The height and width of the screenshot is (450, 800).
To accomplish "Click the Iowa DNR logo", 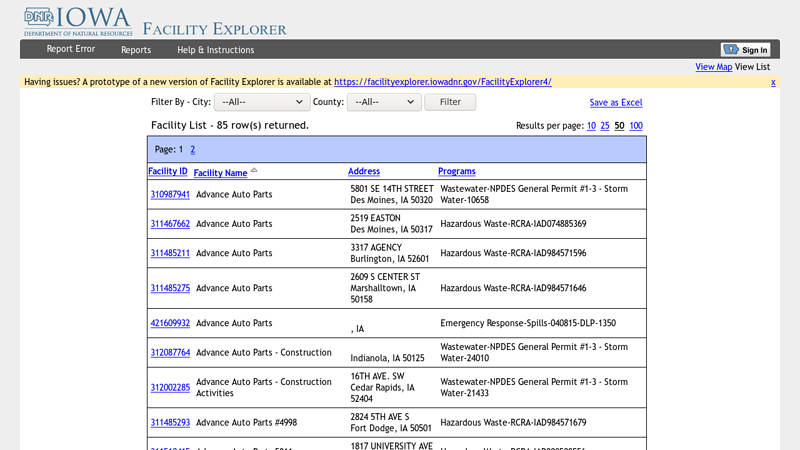I will (x=78, y=20).
